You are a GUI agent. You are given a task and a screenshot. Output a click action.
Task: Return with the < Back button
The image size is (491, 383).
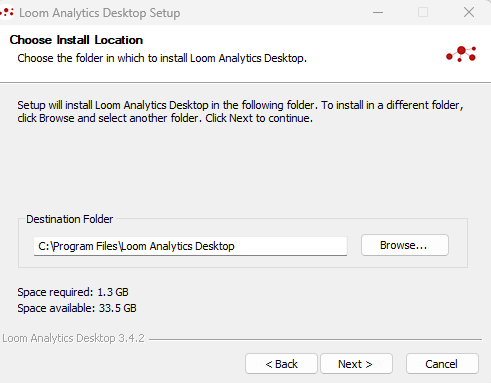point(281,364)
